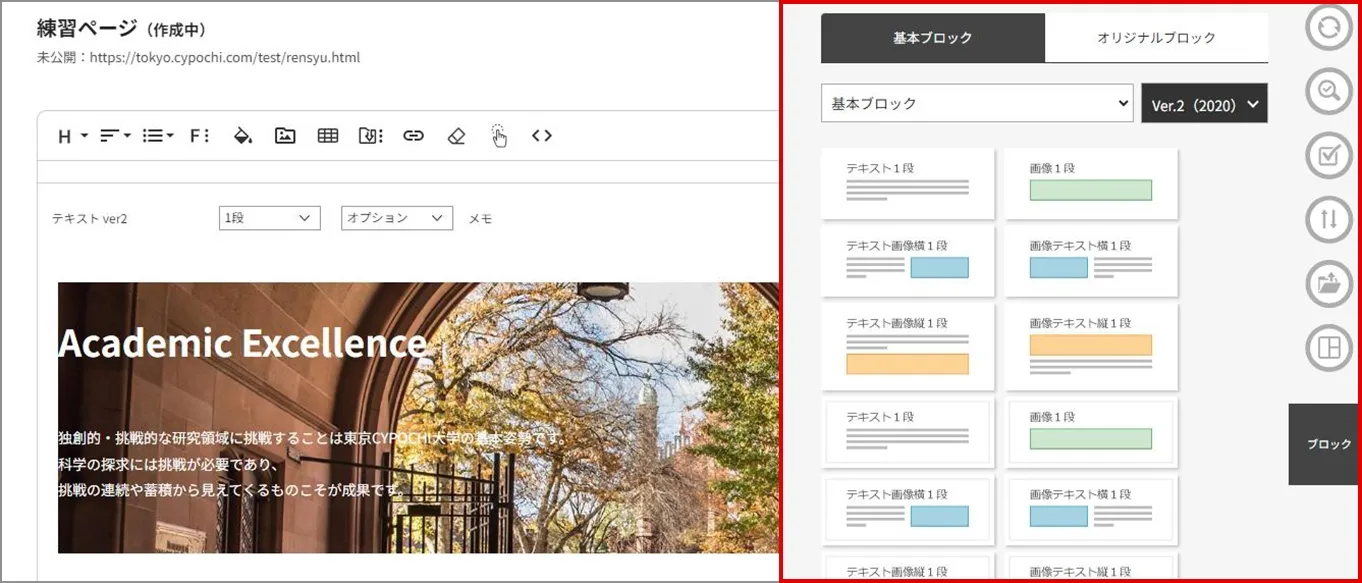Click the pointing hand tap icon
Viewport: 1362px width, 583px height.
(499, 136)
